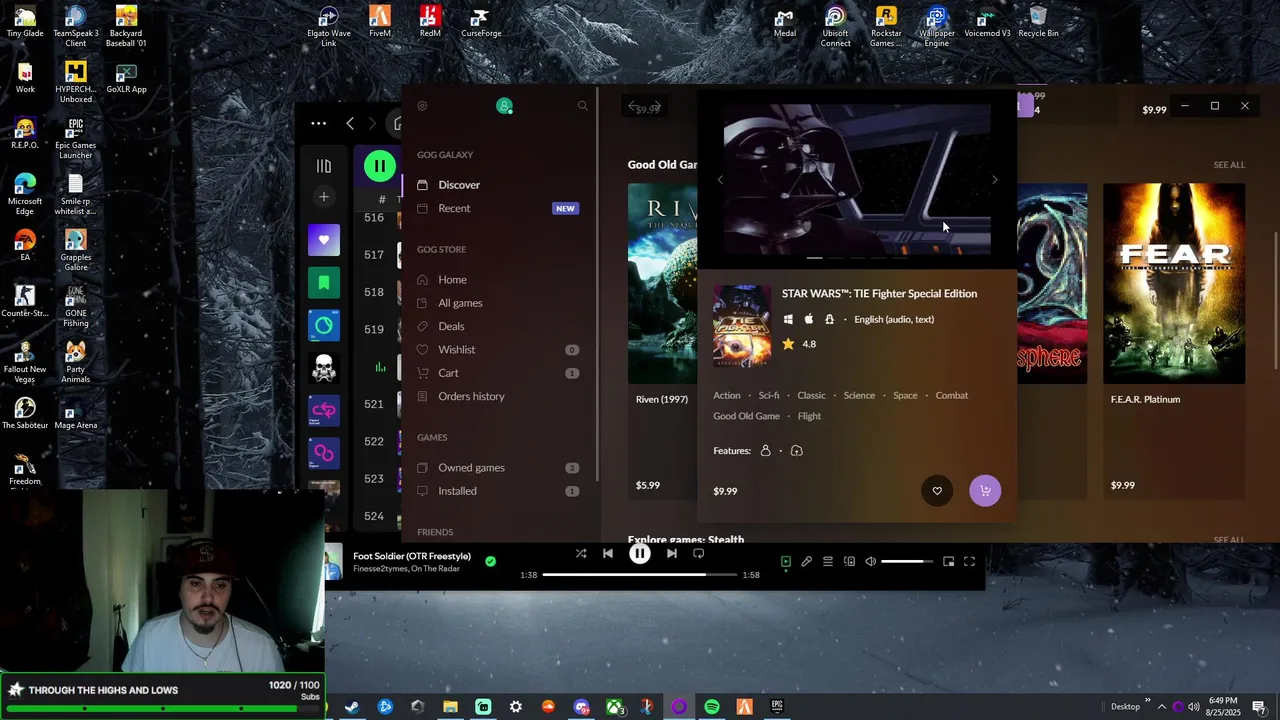Click the GOG Galaxy search icon

point(582,106)
